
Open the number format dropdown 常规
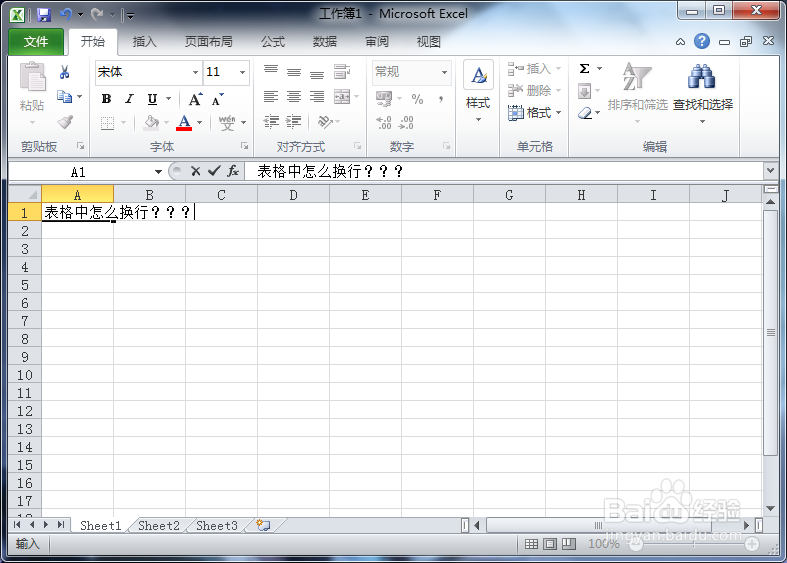click(x=444, y=72)
